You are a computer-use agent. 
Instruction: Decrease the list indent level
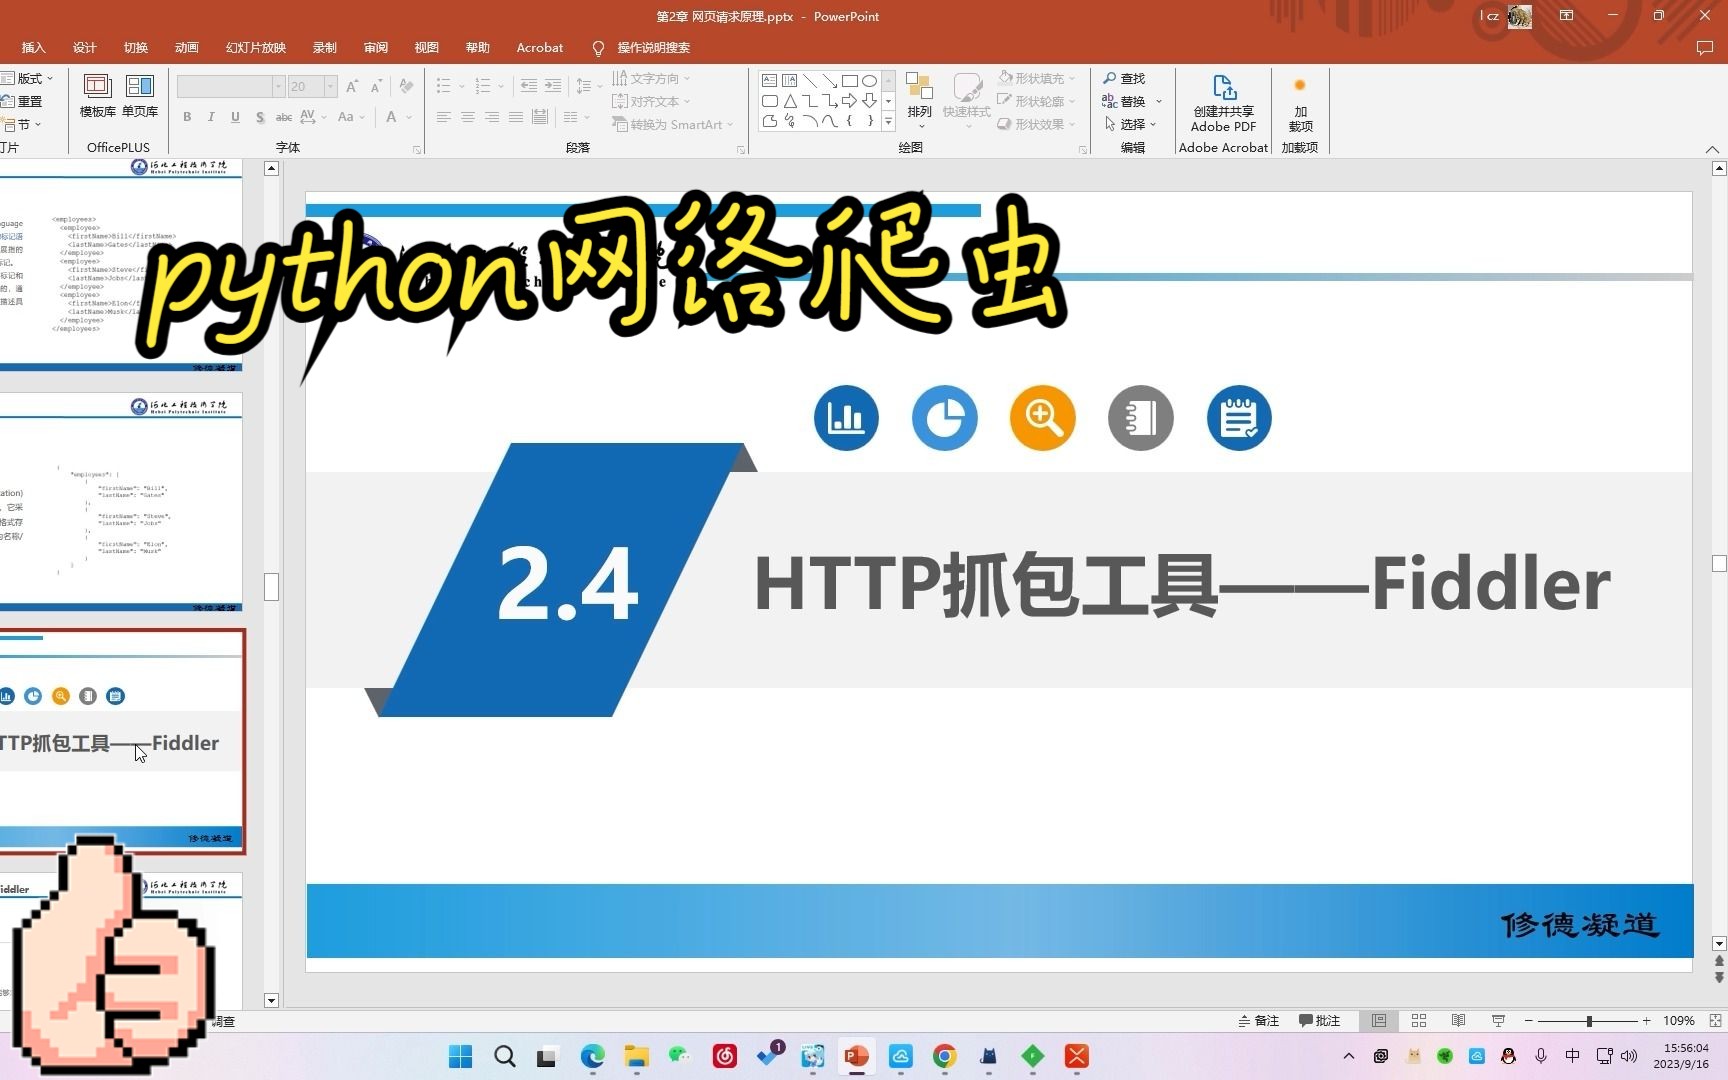[x=529, y=87]
